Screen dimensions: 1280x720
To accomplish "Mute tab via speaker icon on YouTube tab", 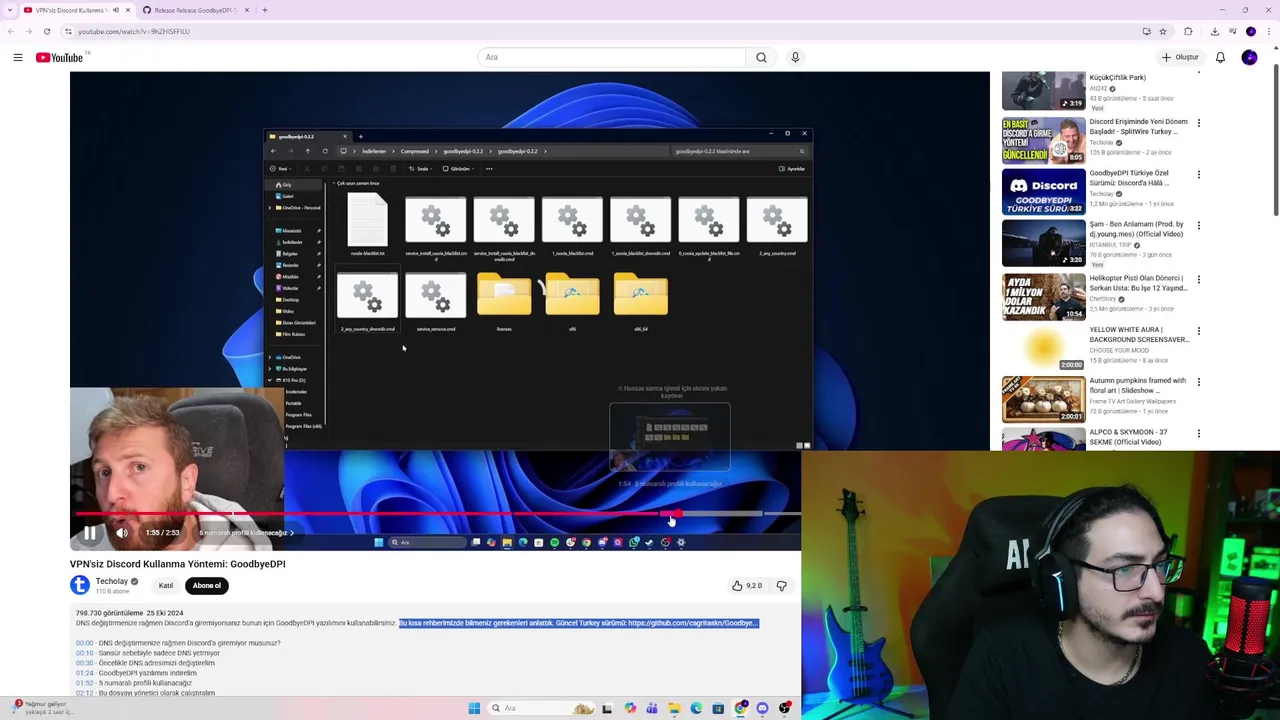I will [x=116, y=10].
